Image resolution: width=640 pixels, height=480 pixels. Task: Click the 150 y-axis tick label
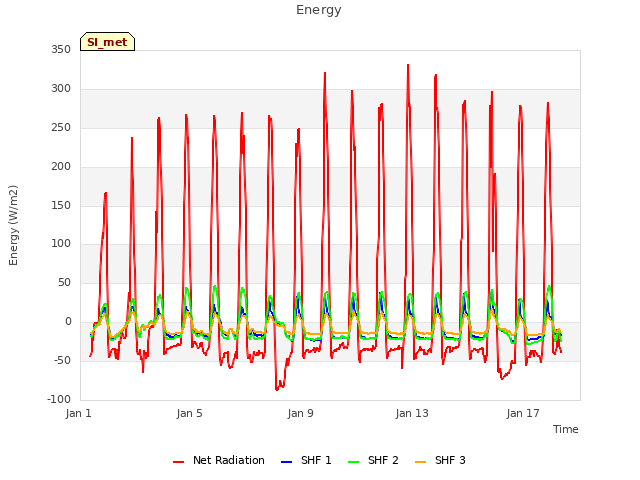pos(61,205)
